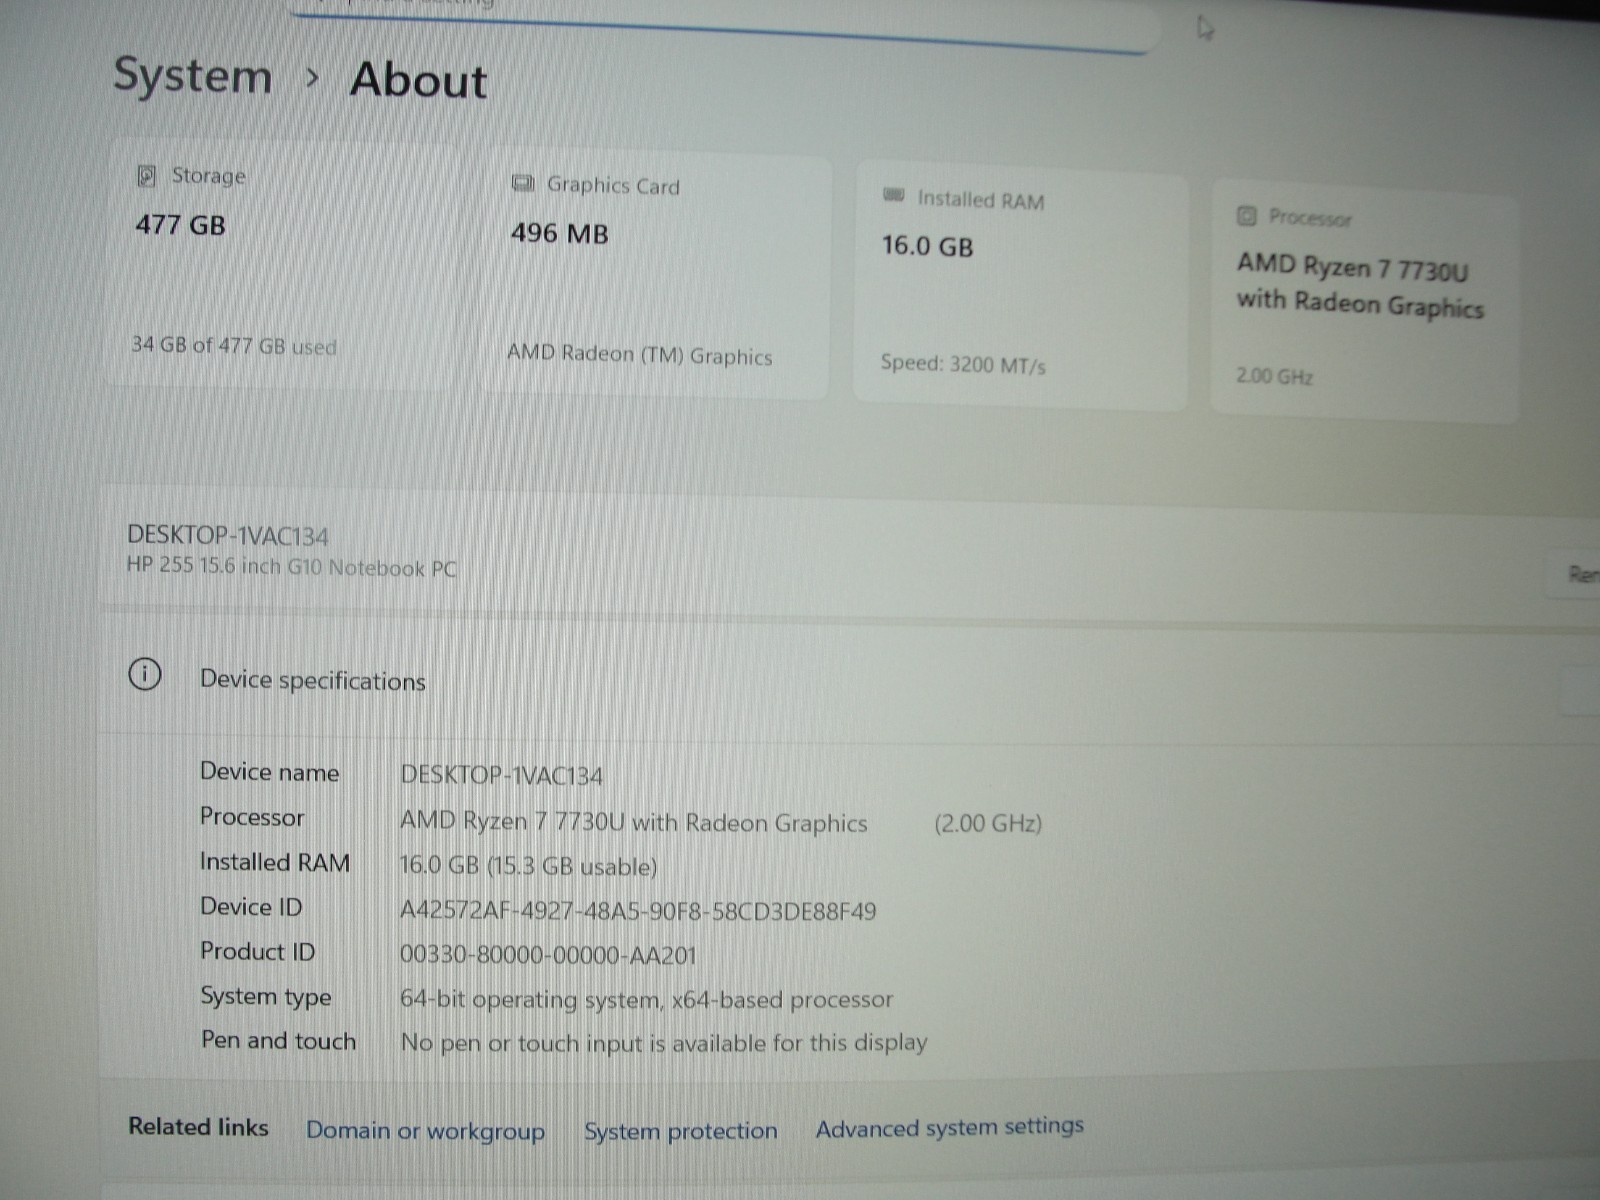Screen dimensions: 1600x1200
Task: Select 'No pen or touch input' value
Action: [x=664, y=1043]
